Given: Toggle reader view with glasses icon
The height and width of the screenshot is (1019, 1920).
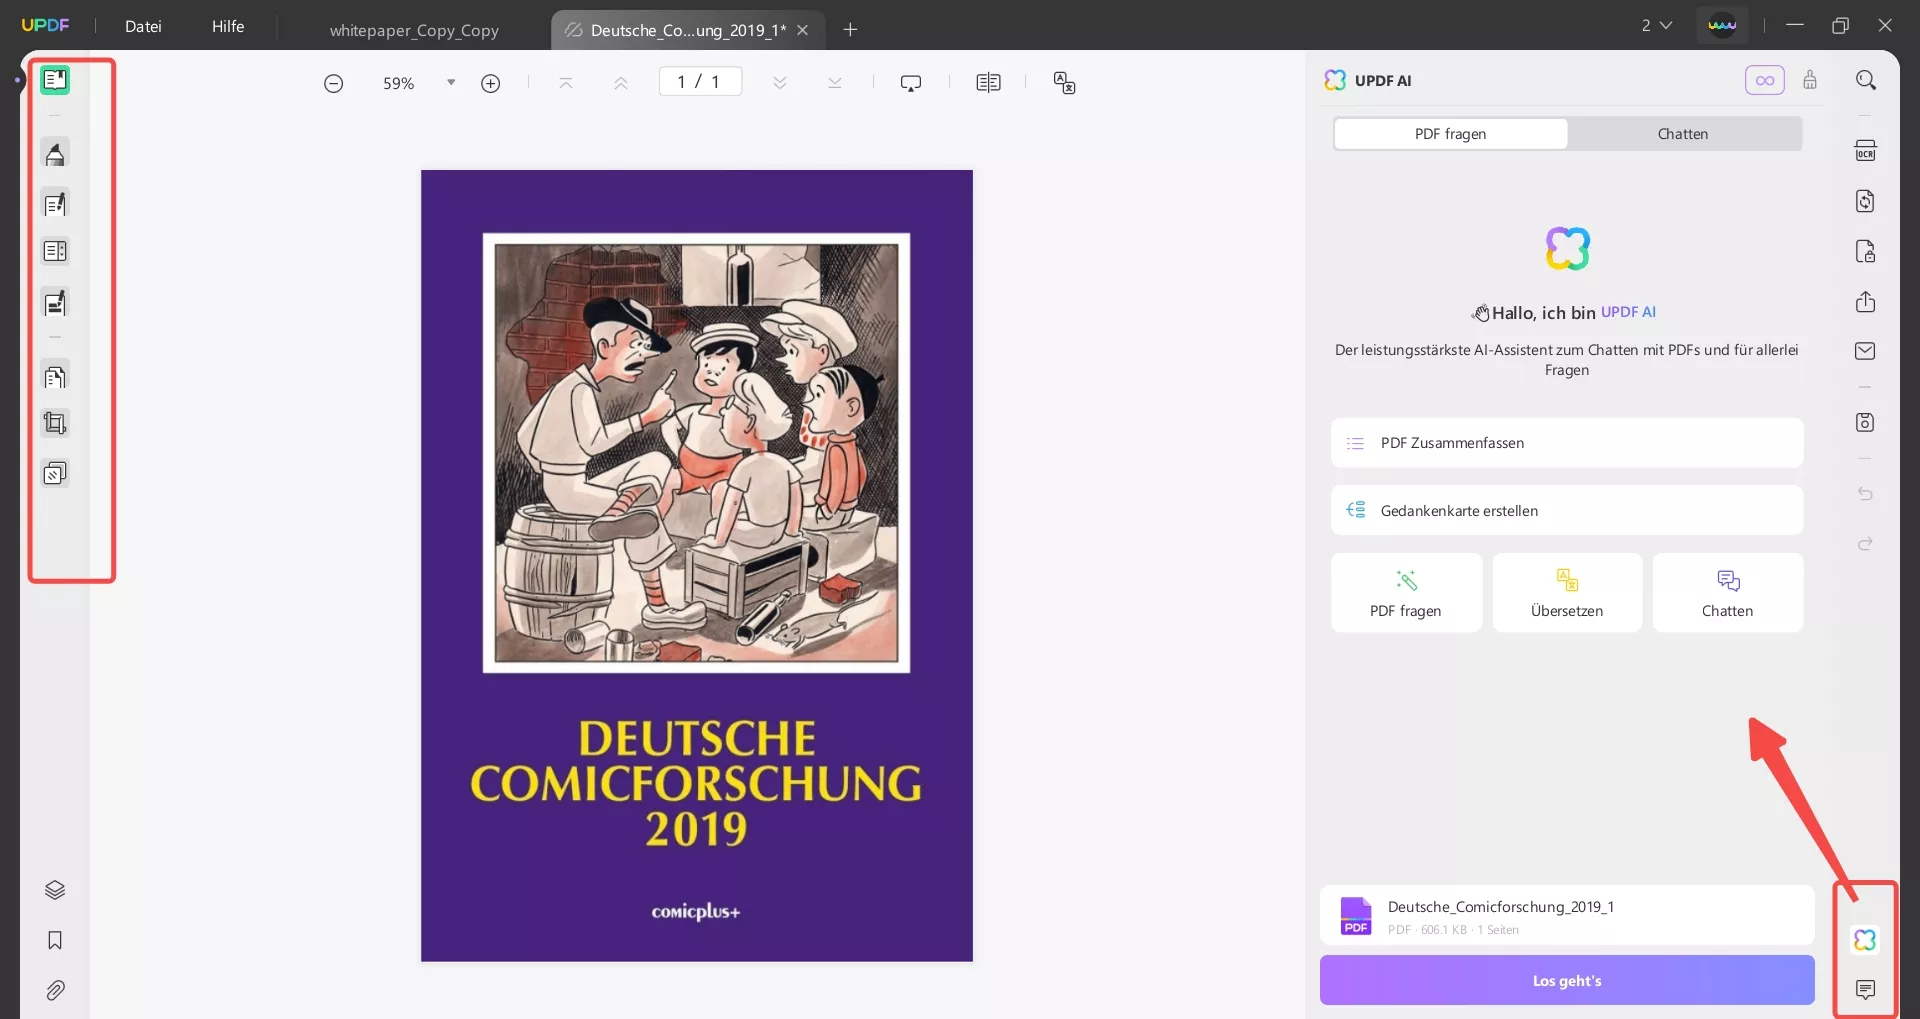Looking at the screenshot, I should (1765, 80).
